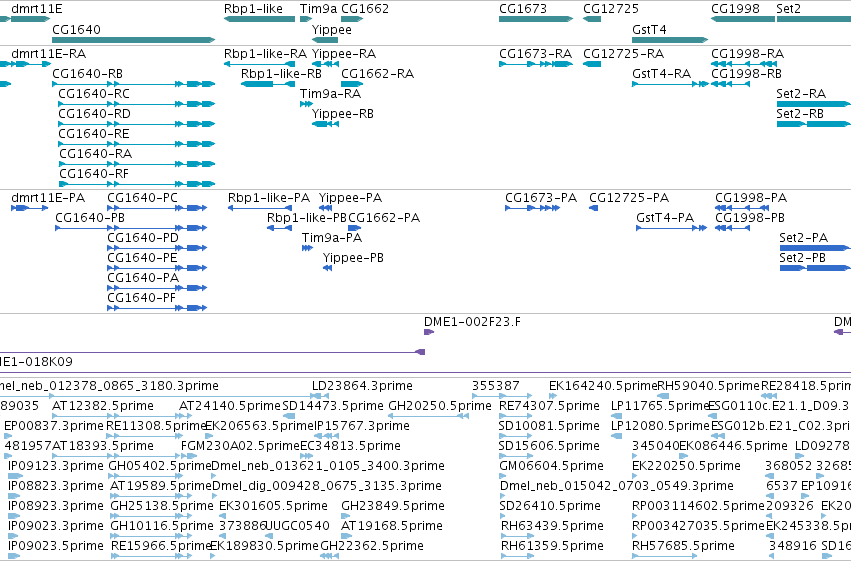The width and height of the screenshot is (851, 561).
Task: Click transcript CG1640-RC
Action: tap(94, 94)
